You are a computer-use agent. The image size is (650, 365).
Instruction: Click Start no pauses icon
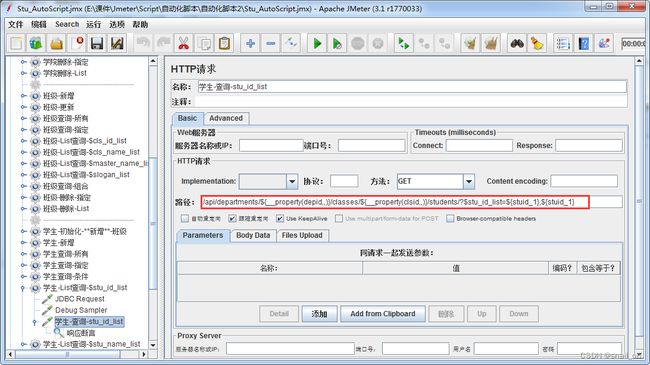coord(337,43)
